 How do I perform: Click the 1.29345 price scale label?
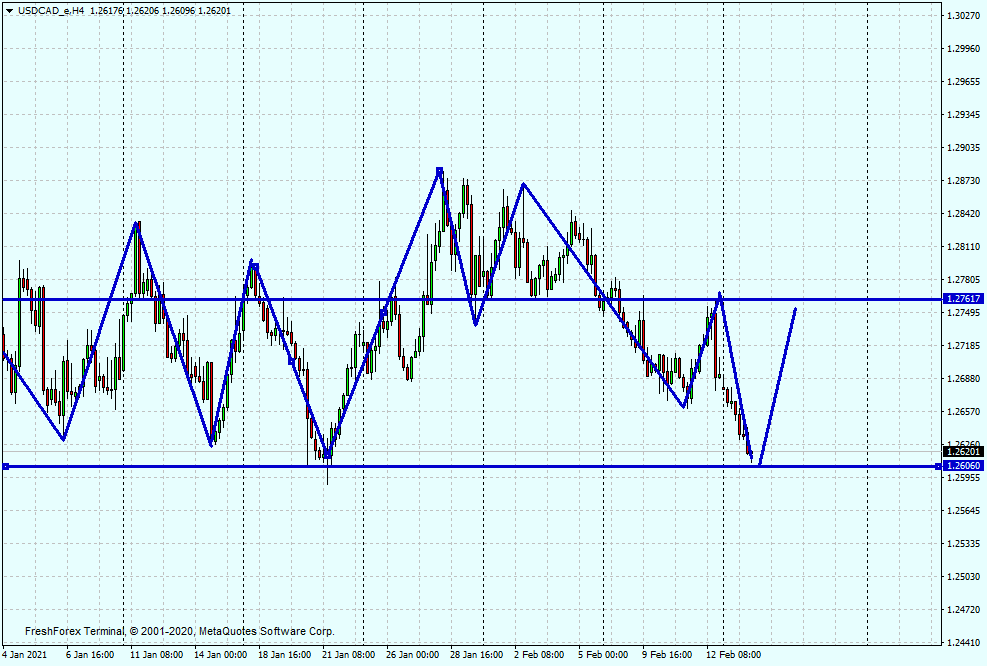964,115
